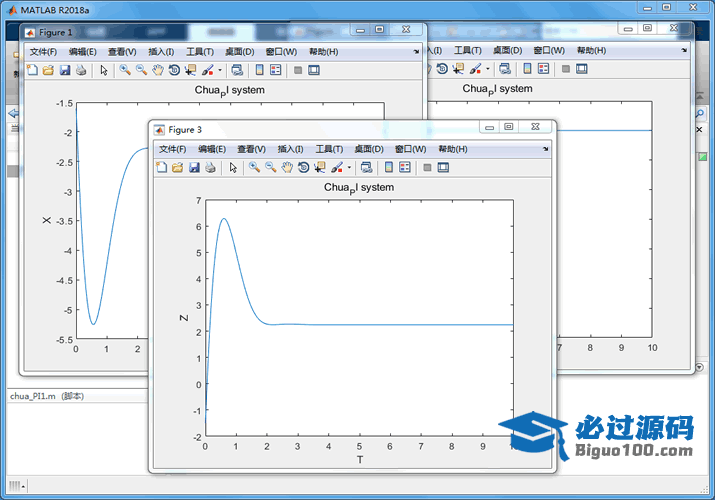Image resolution: width=715 pixels, height=500 pixels.
Task: Activate Zoom In tool in Figure 1
Action: 125,70
